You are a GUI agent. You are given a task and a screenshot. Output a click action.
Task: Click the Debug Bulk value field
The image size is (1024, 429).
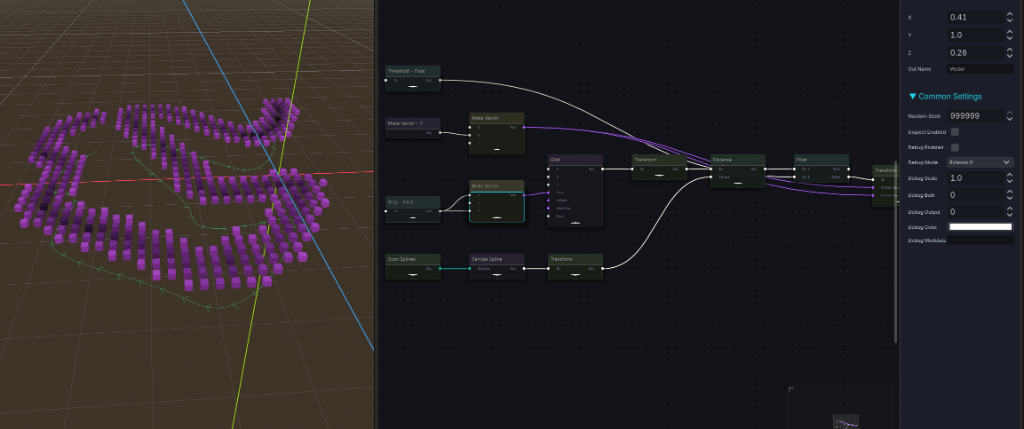pos(976,195)
